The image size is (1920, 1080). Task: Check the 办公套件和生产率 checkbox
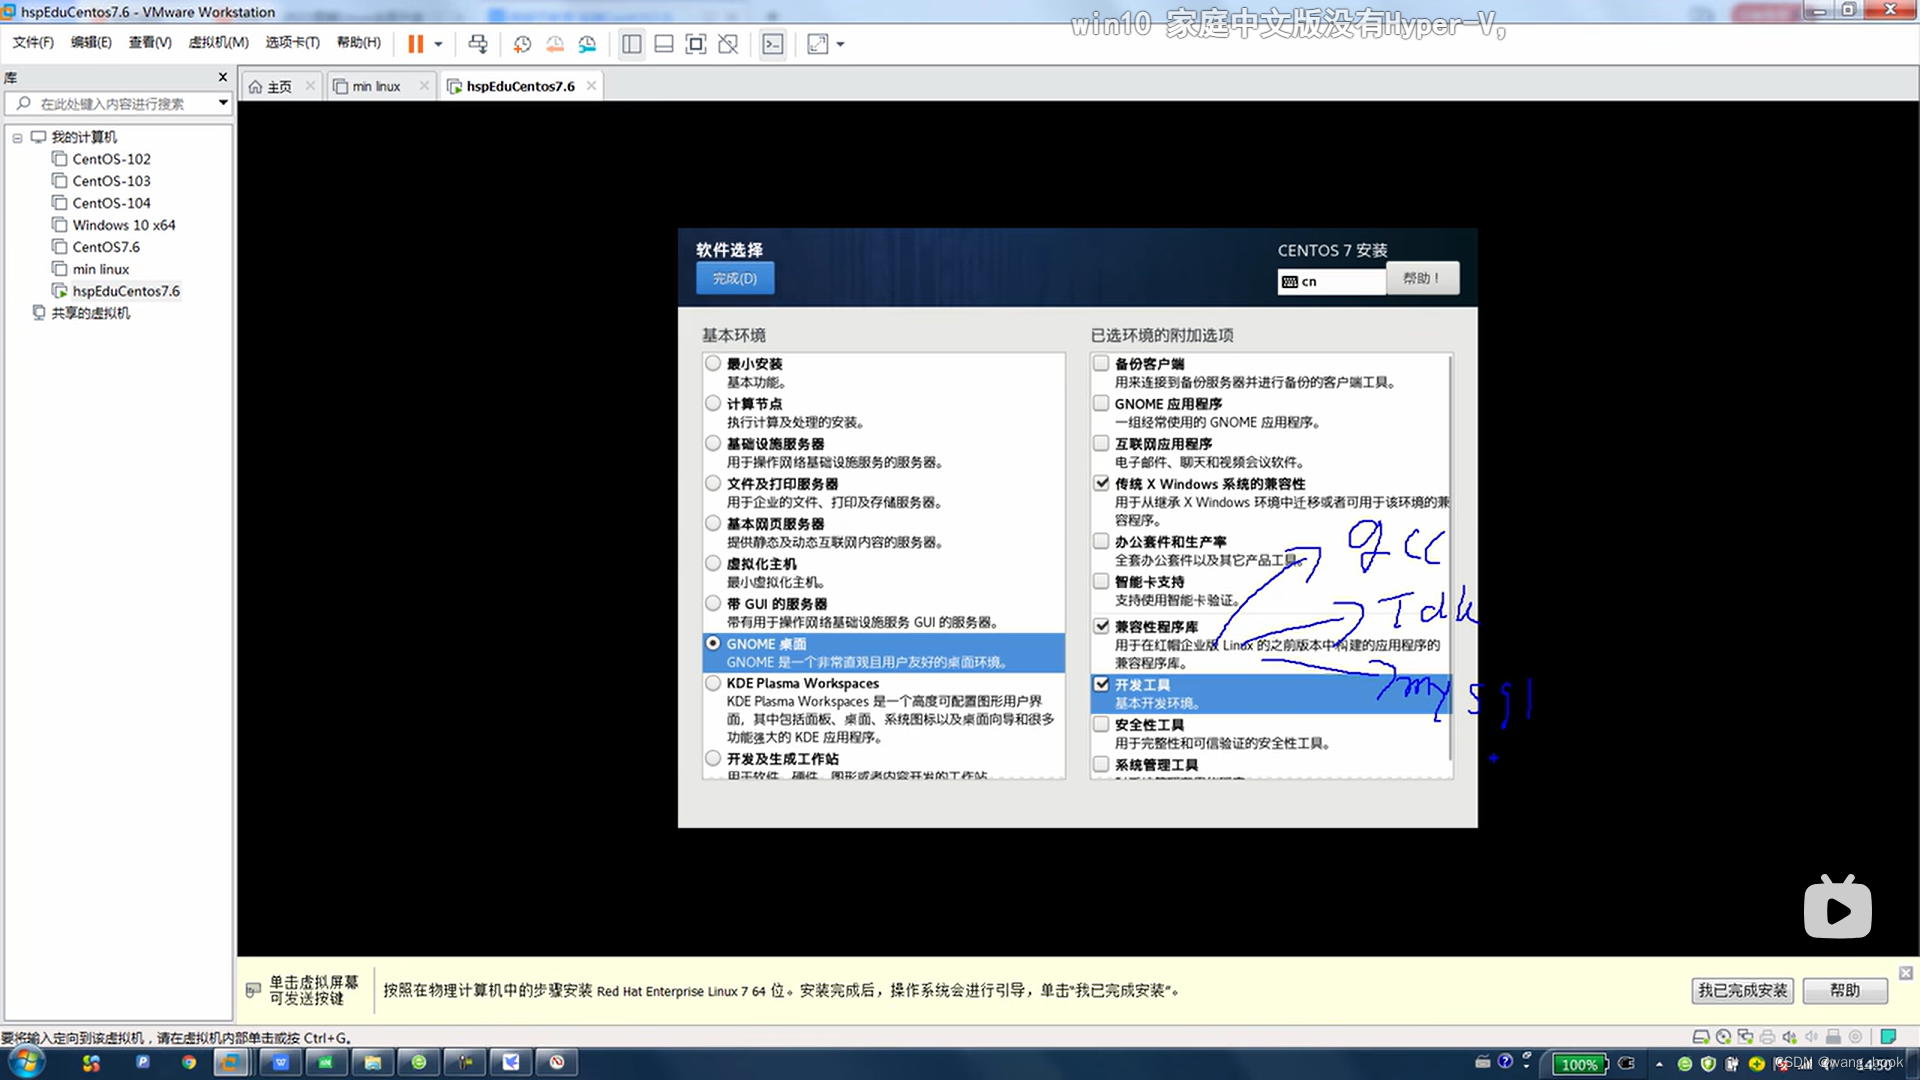click(1101, 542)
